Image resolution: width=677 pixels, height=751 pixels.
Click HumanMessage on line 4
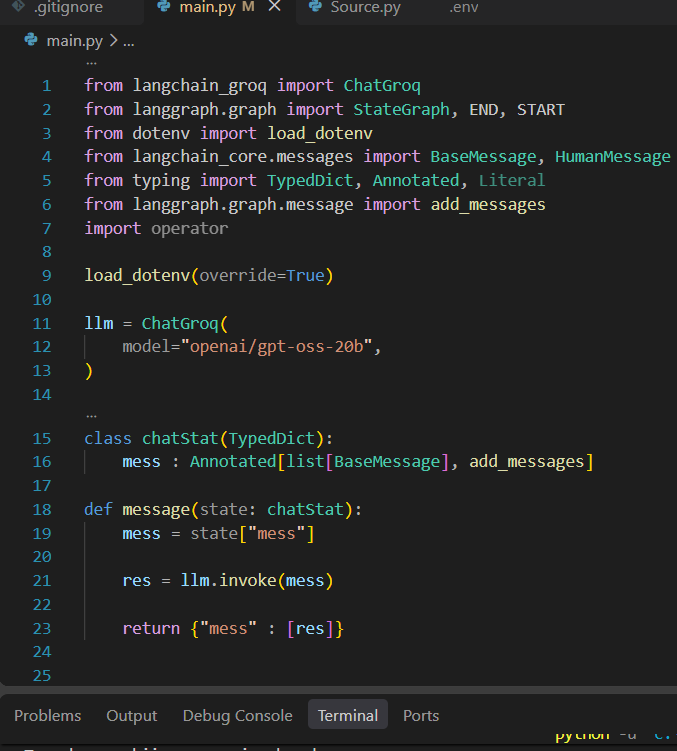click(x=613, y=157)
